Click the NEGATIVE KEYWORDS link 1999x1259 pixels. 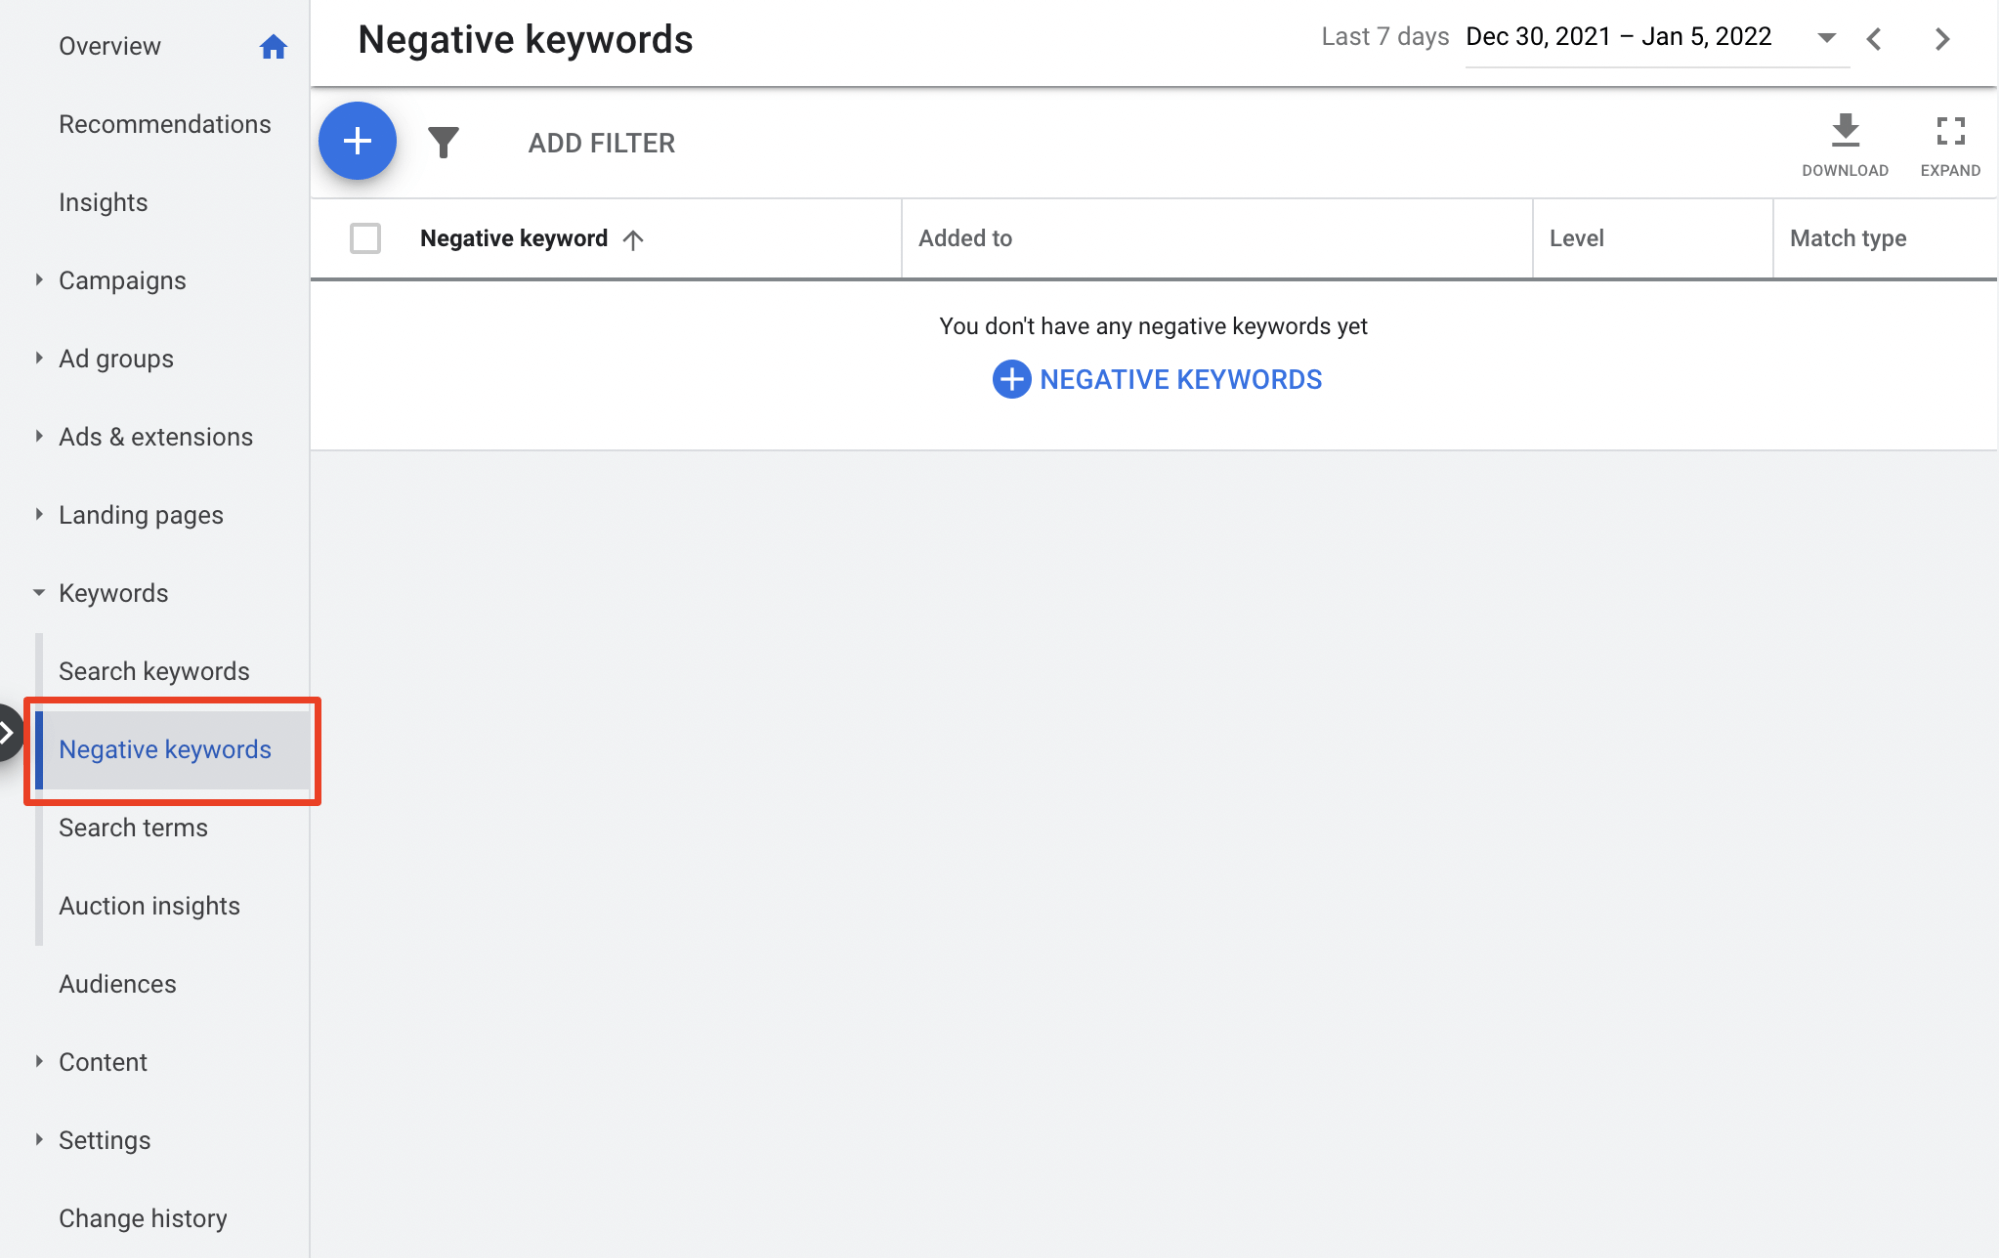tap(1180, 379)
